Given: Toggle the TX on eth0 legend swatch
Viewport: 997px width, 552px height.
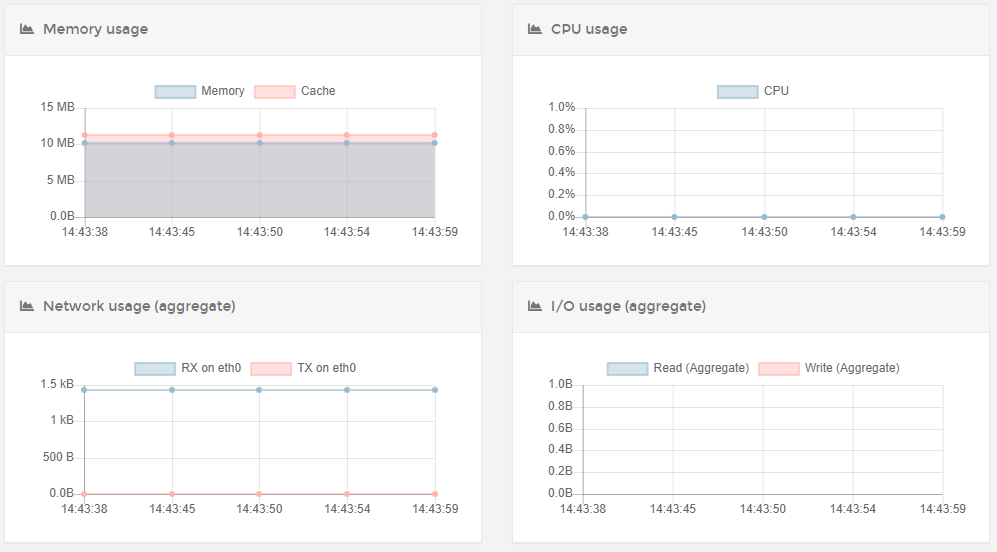Looking at the screenshot, I should coord(271,369).
